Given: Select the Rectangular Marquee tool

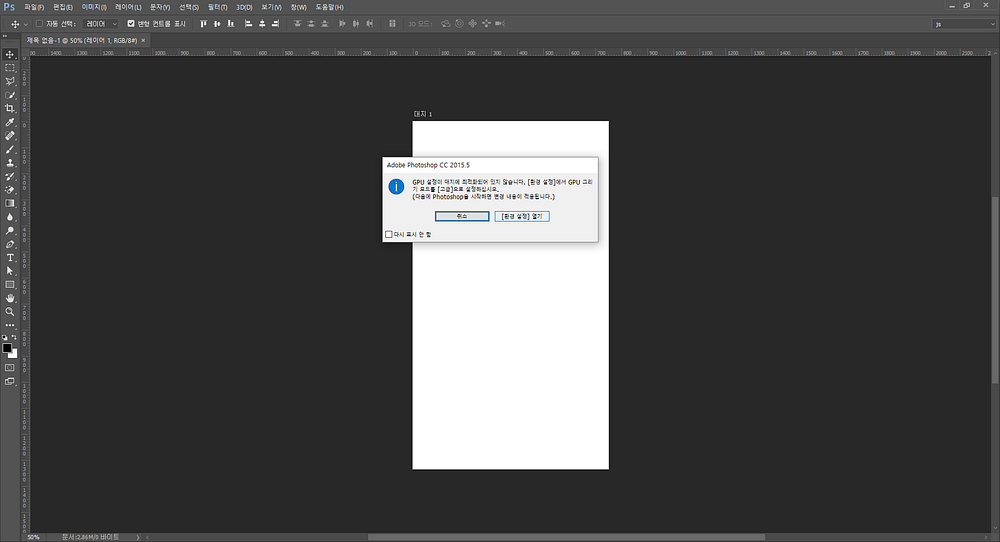Looking at the screenshot, I should tap(10, 68).
